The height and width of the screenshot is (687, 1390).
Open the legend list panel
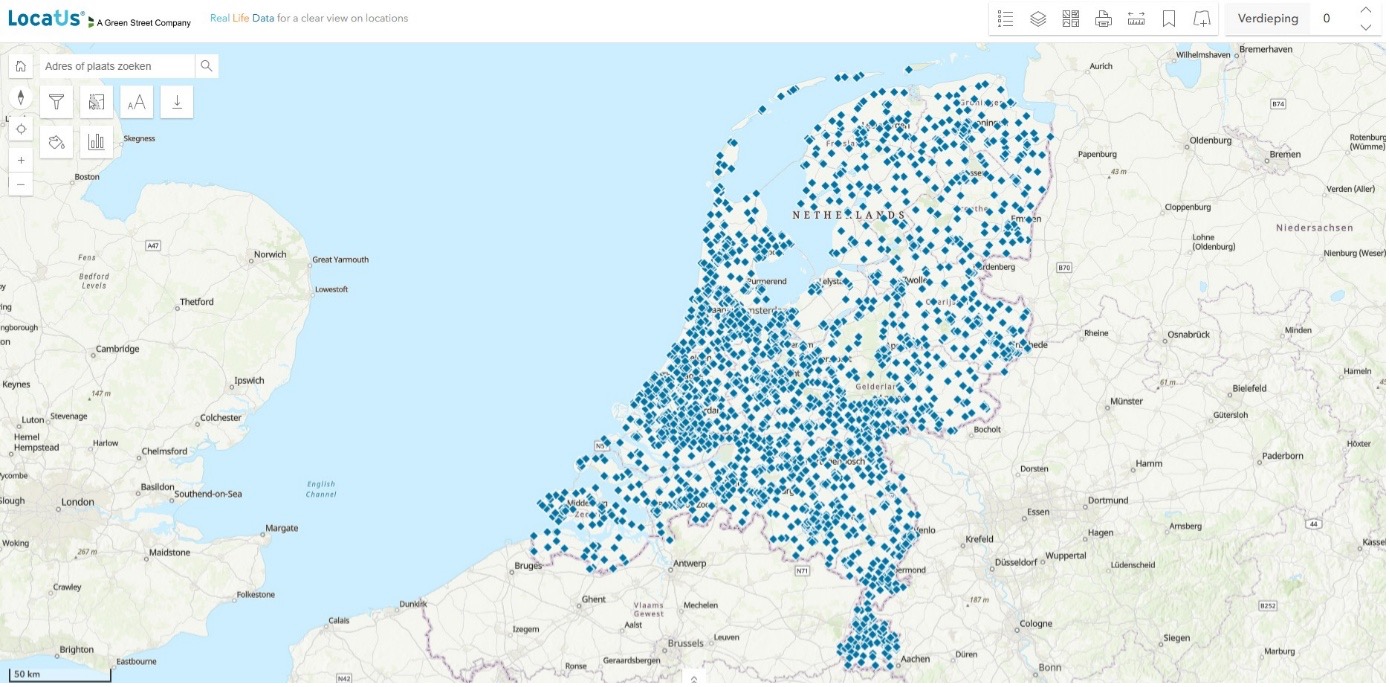1005,19
